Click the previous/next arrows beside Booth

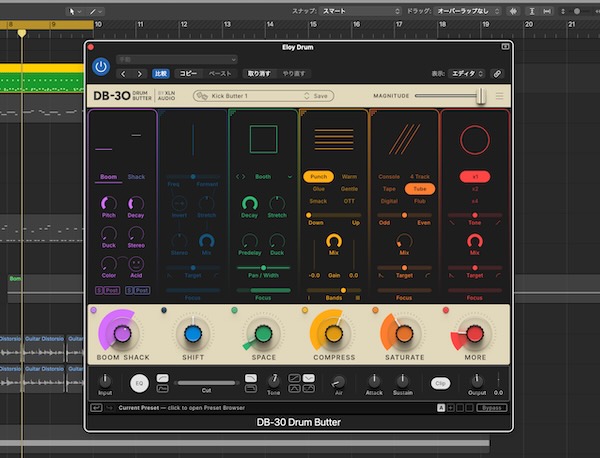[x=241, y=177]
